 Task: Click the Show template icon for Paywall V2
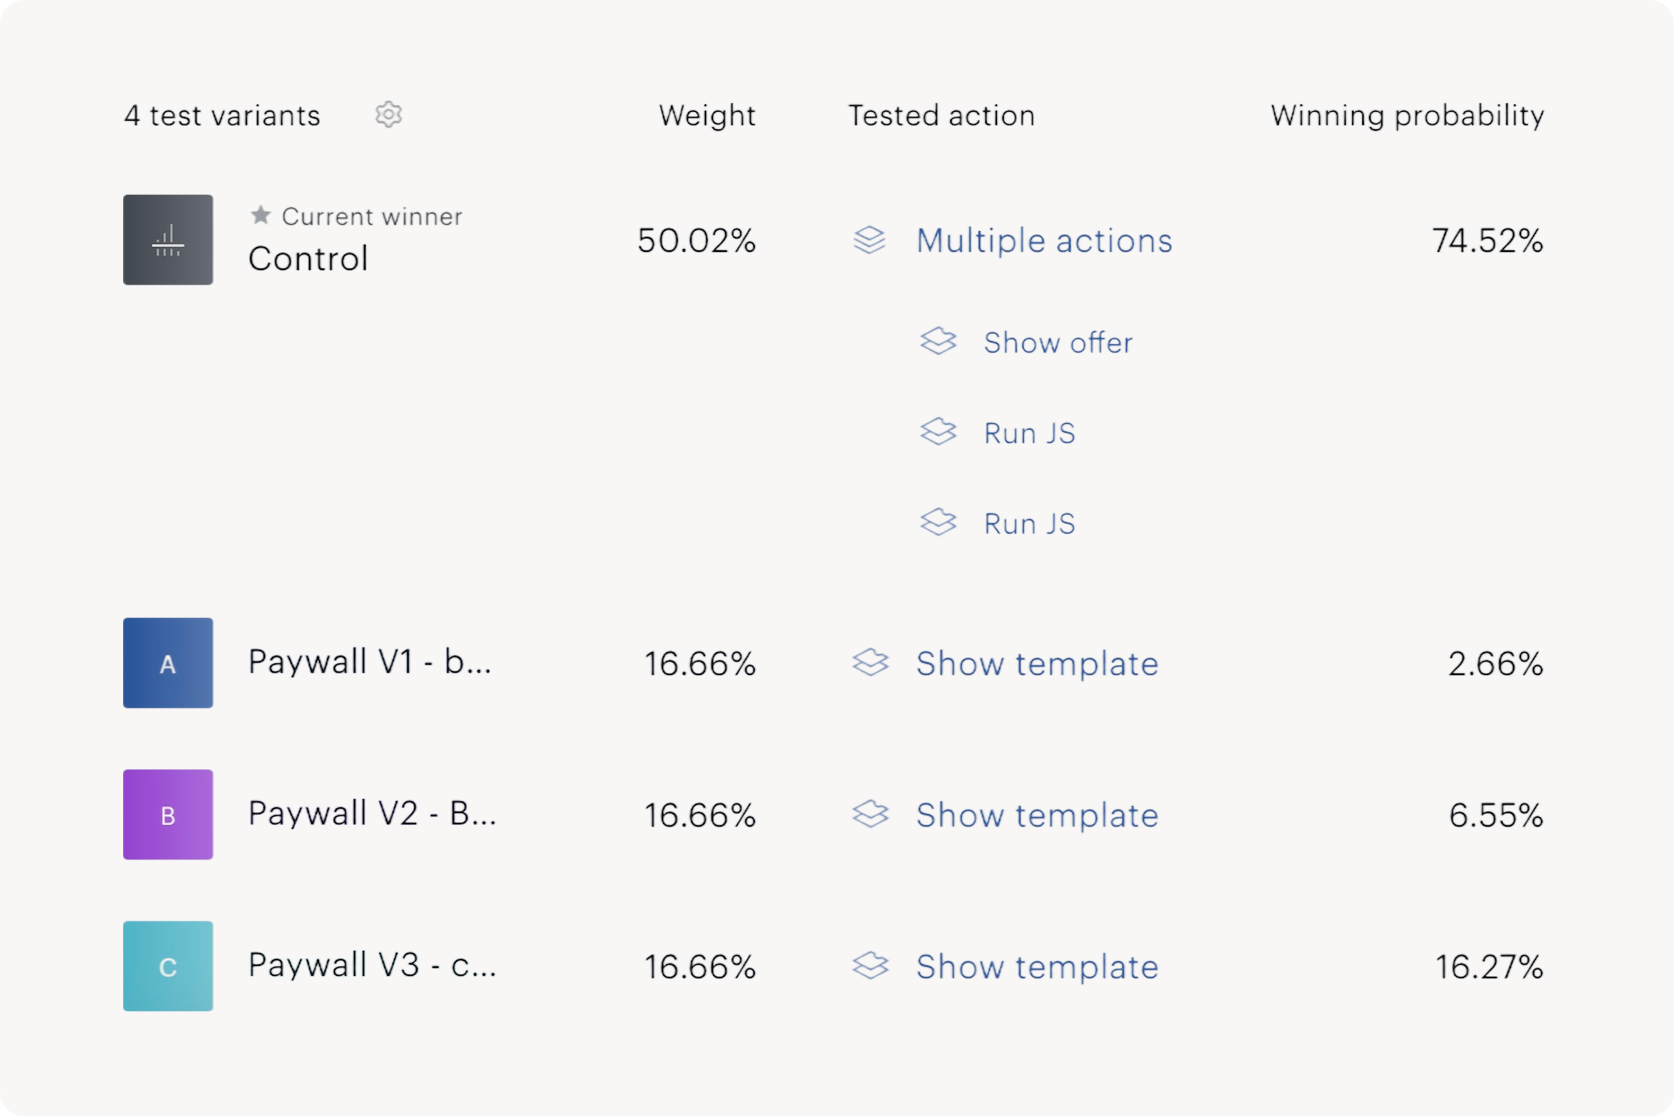(869, 815)
